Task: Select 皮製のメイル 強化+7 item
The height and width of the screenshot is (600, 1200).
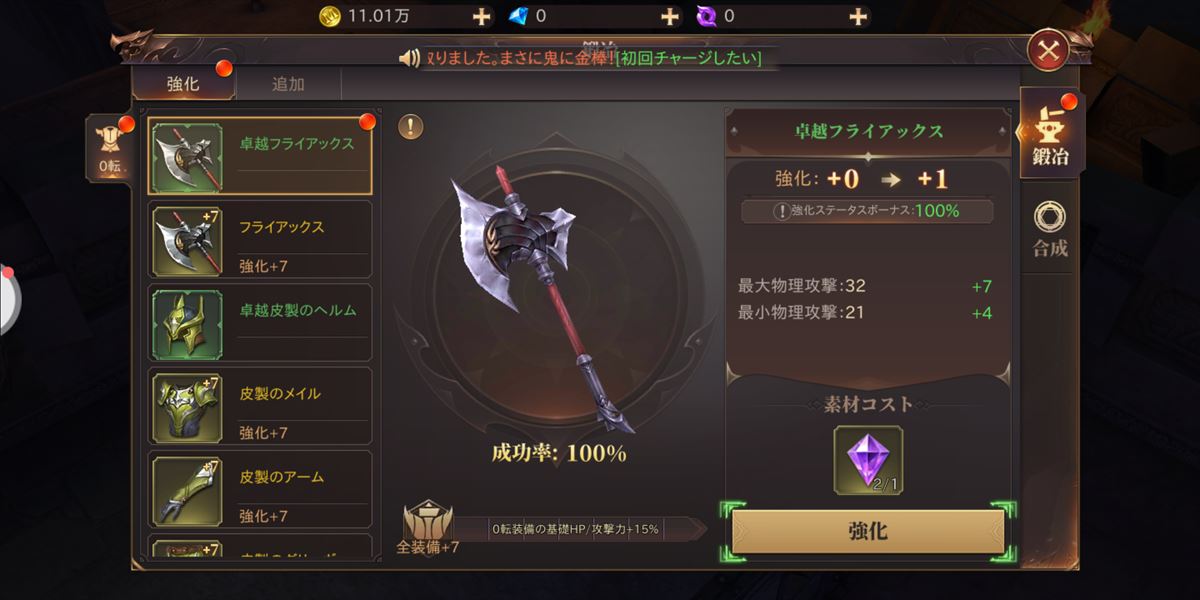Action: [x=260, y=406]
